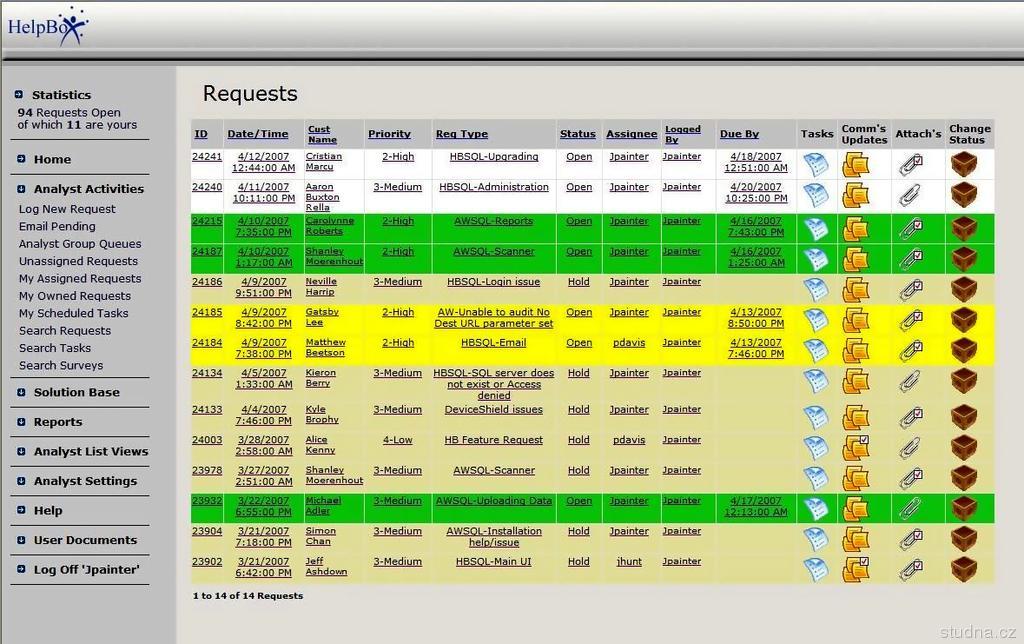Open Tasks icon for request 24184
The image size is (1024, 644).
(816, 351)
